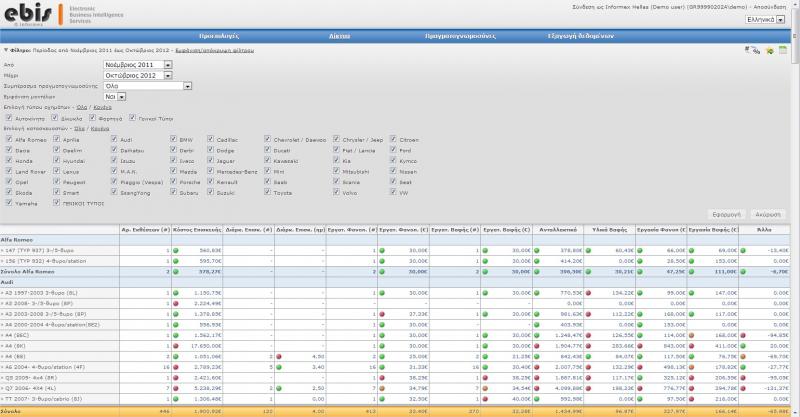
Task: Toggle the Αυτοκίνητα vehicle type checkbox
Action: (x=9, y=118)
